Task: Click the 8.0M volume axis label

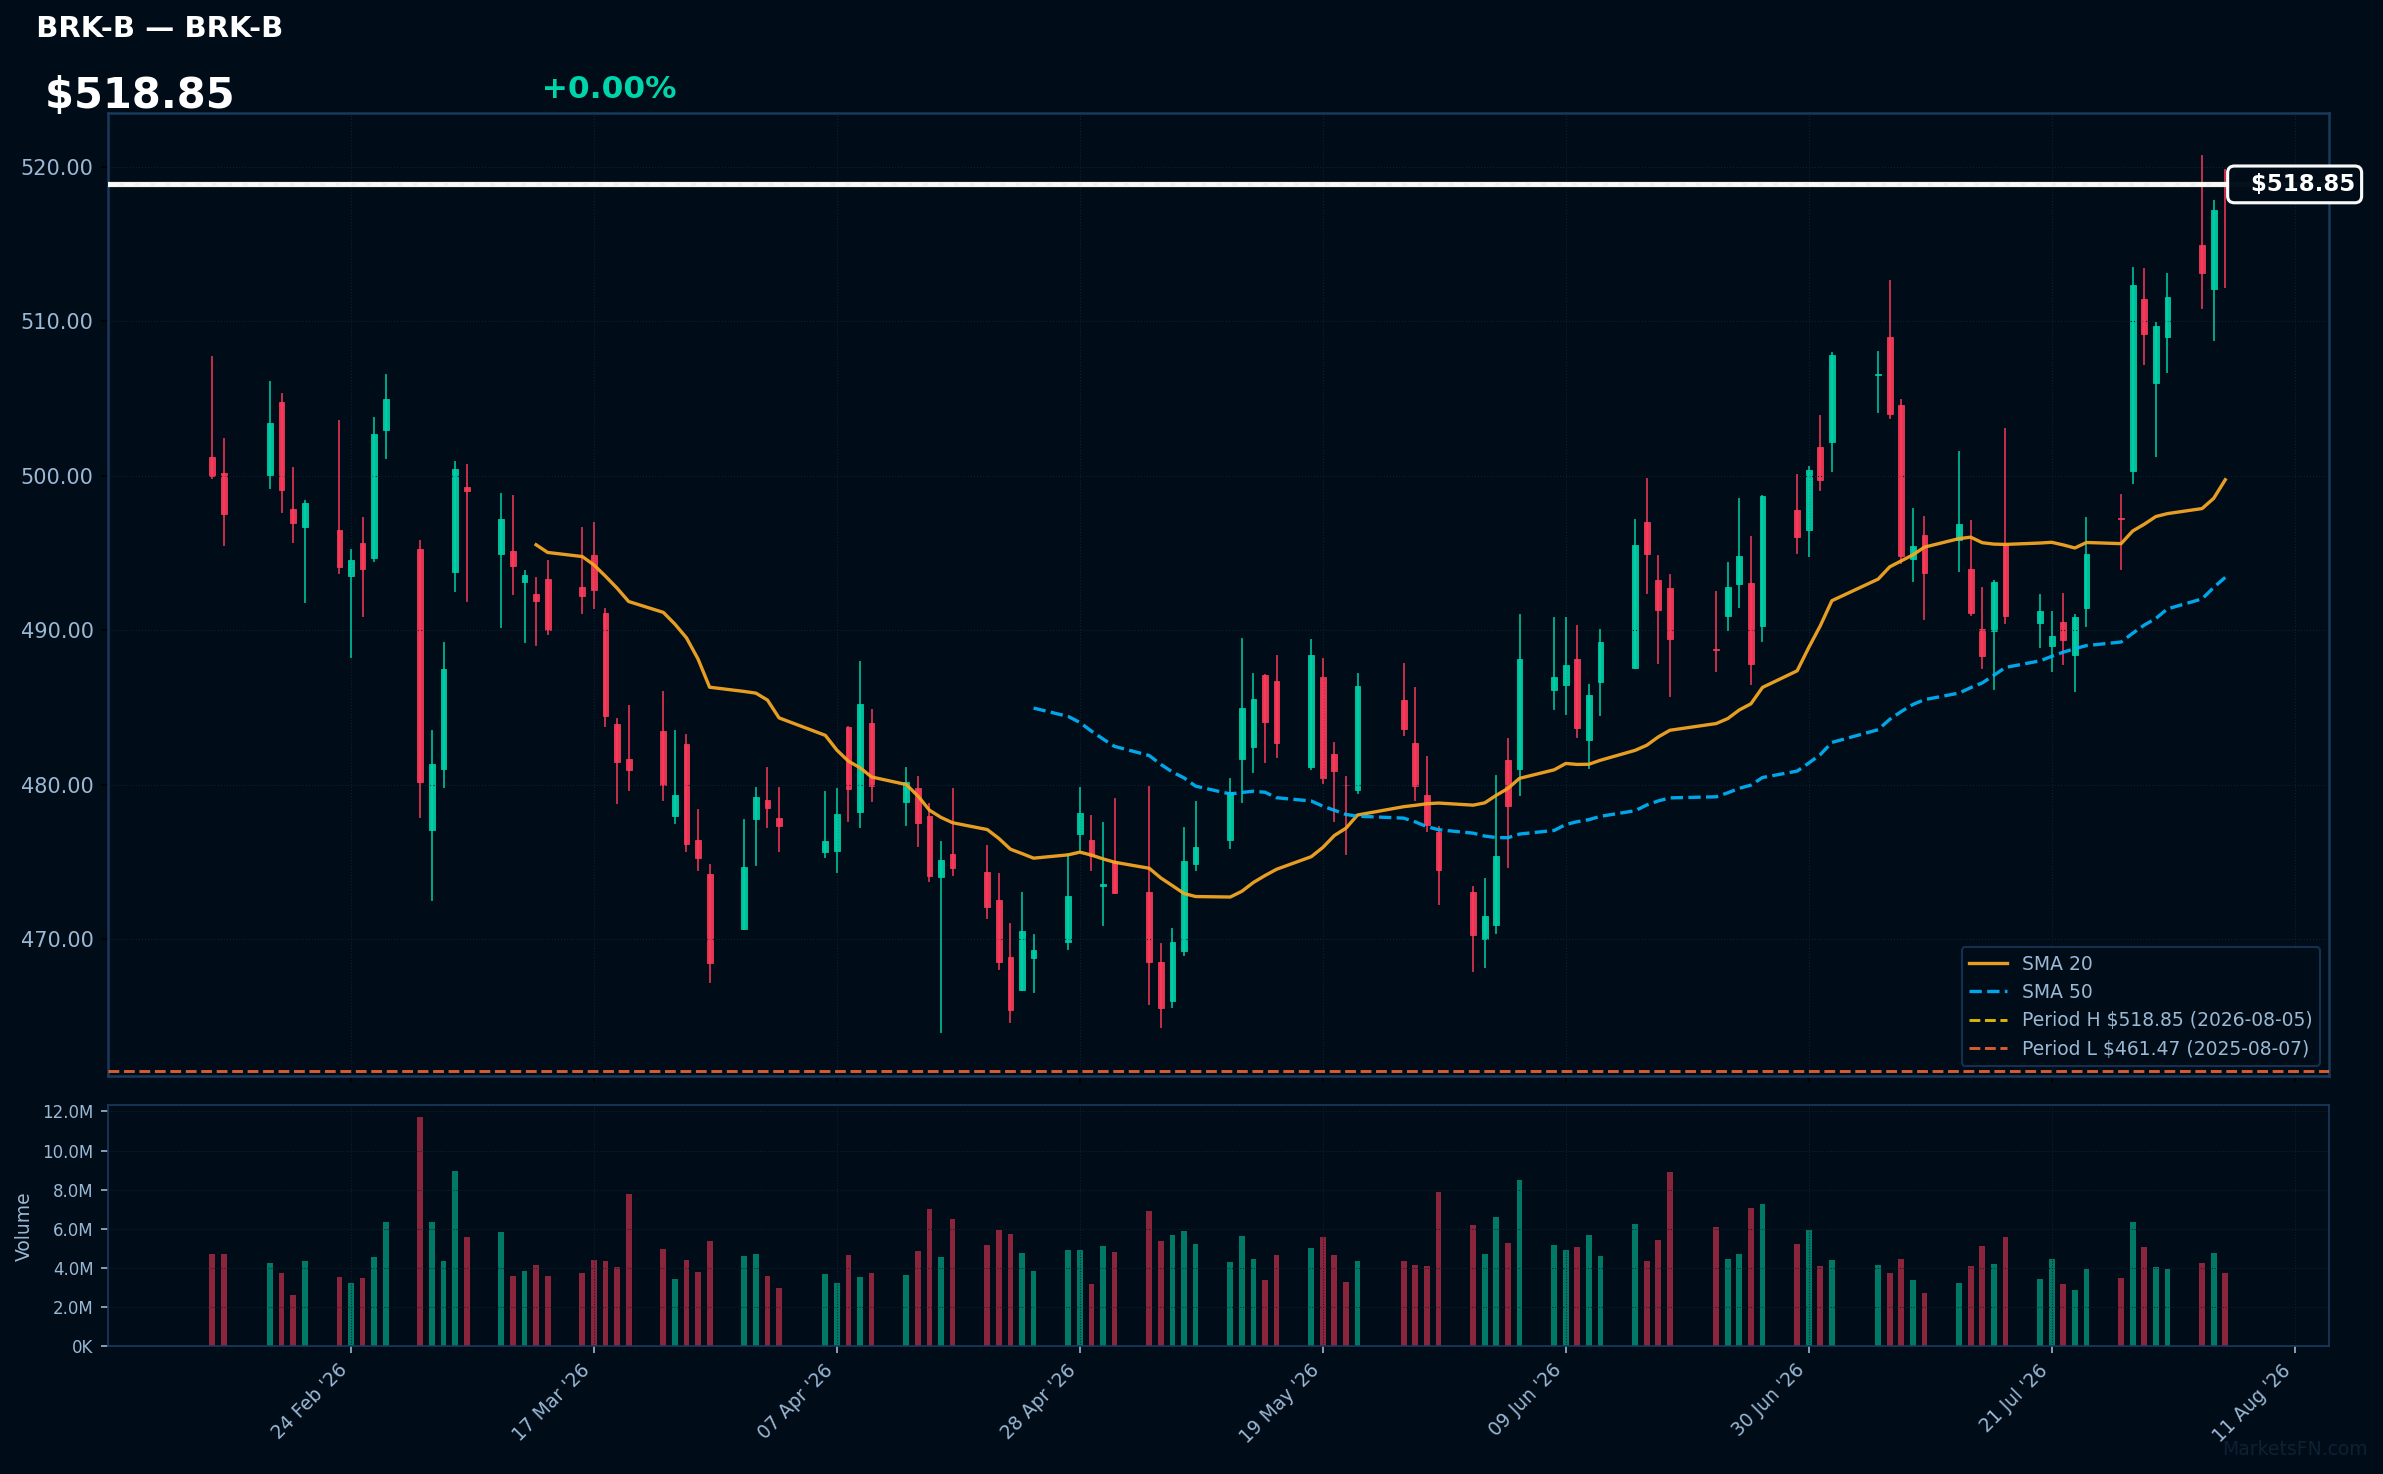Action: tap(73, 1191)
